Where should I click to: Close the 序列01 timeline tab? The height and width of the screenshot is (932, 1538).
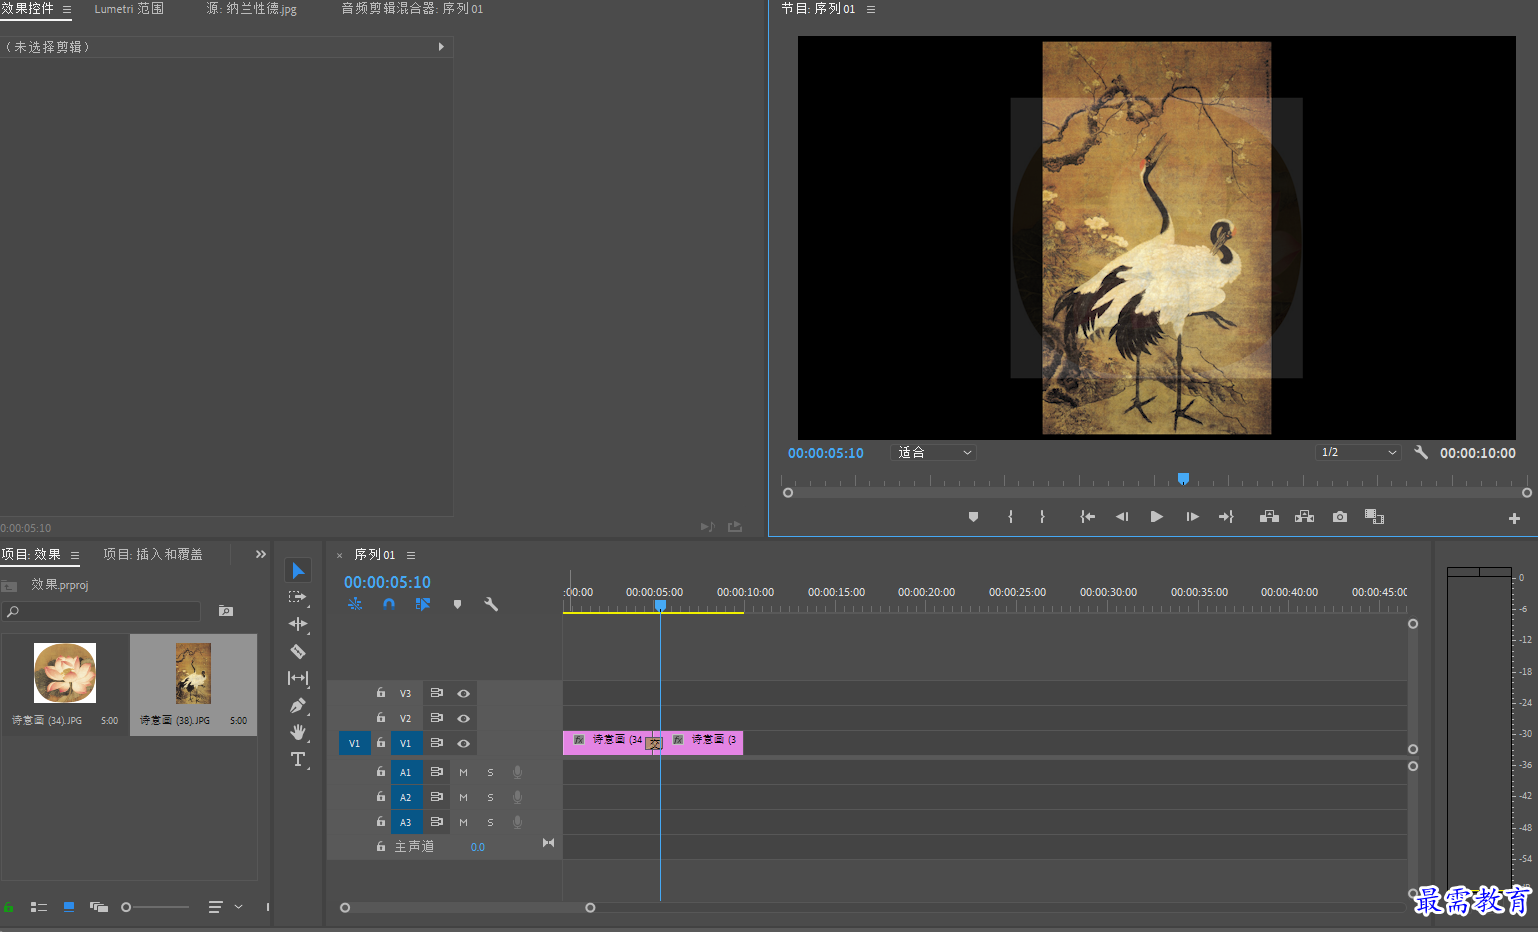click(339, 555)
